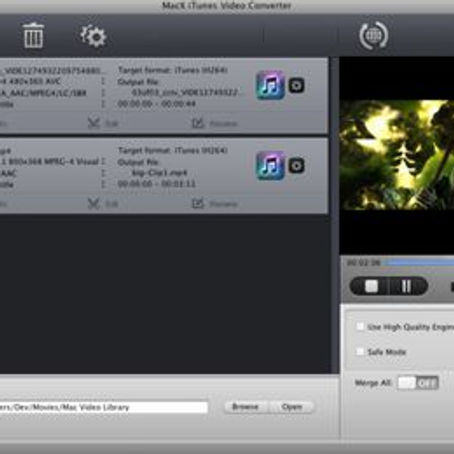Open output settings gear in first video row
Viewport: 454px width, 454px height.
pyautogui.click(x=296, y=86)
